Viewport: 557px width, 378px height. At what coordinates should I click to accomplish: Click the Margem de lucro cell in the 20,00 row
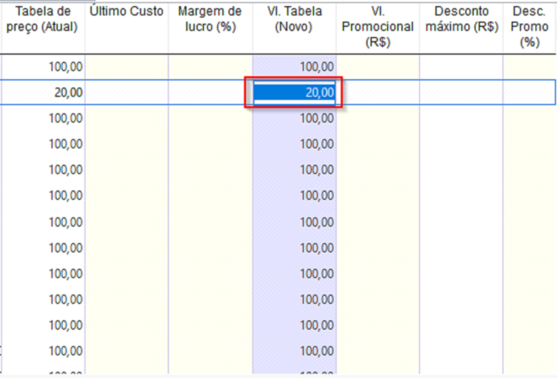click(210, 92)
